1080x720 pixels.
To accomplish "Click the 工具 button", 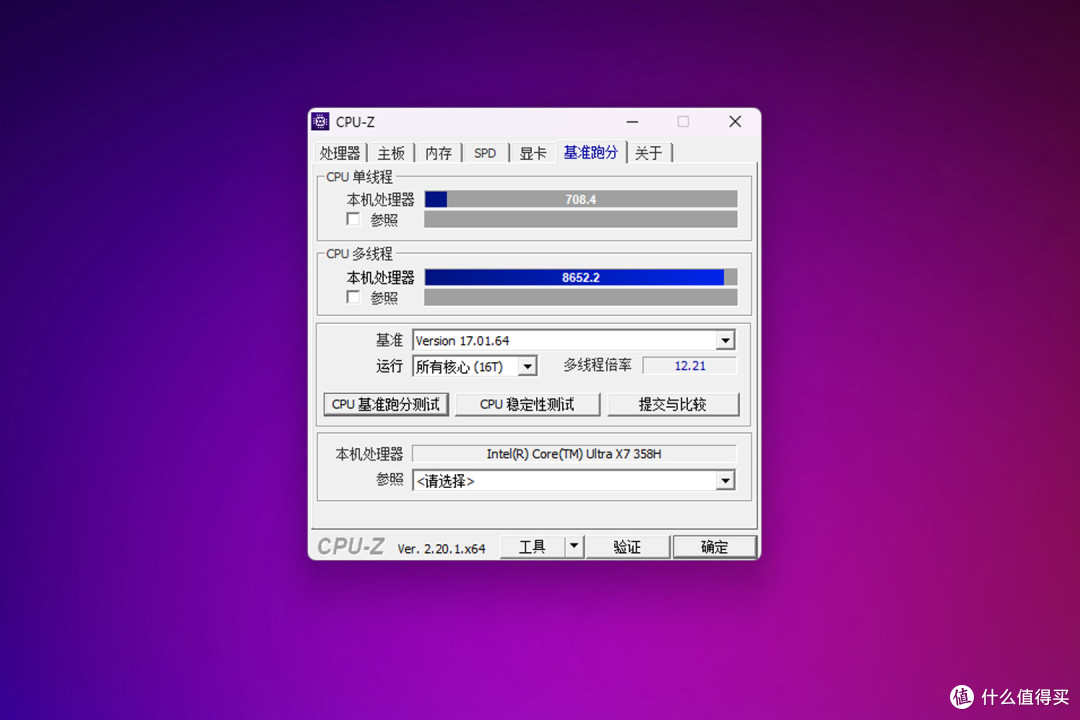I will pyautogui.click(x=532, y=547).
